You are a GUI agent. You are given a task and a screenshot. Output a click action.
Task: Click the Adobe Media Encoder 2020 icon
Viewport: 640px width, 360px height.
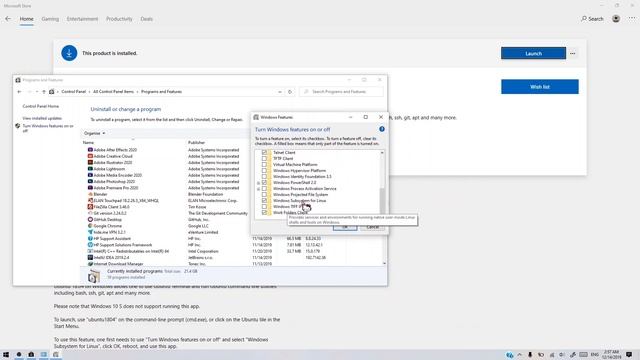pyautogui.click(x=90, y=175)
